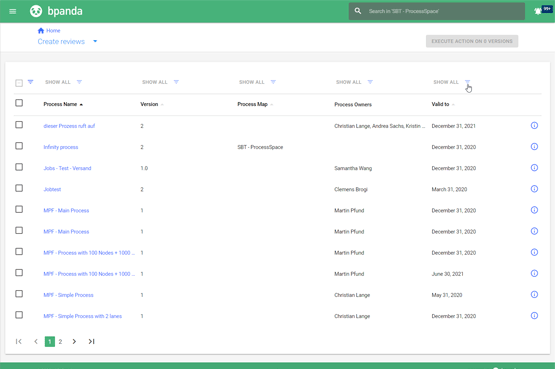555x369 pixels.
Task: Select page 2 in pagination
Action: [x=60, y=341]
